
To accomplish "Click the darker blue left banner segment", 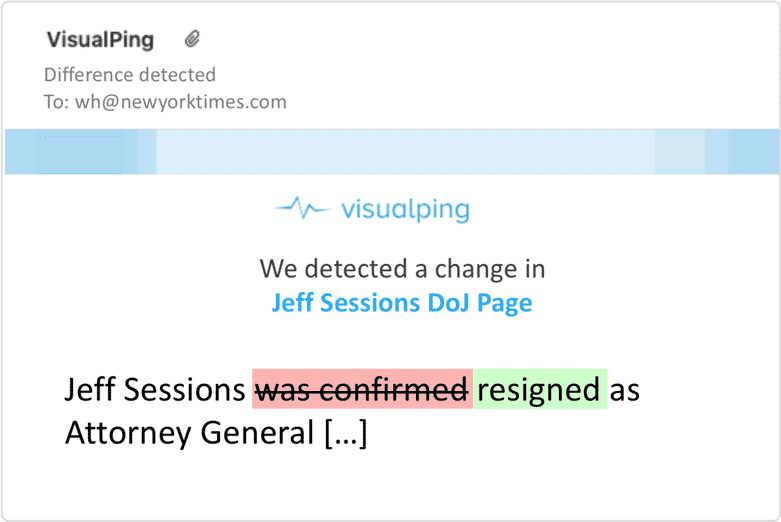I will [x=81, y=152].
